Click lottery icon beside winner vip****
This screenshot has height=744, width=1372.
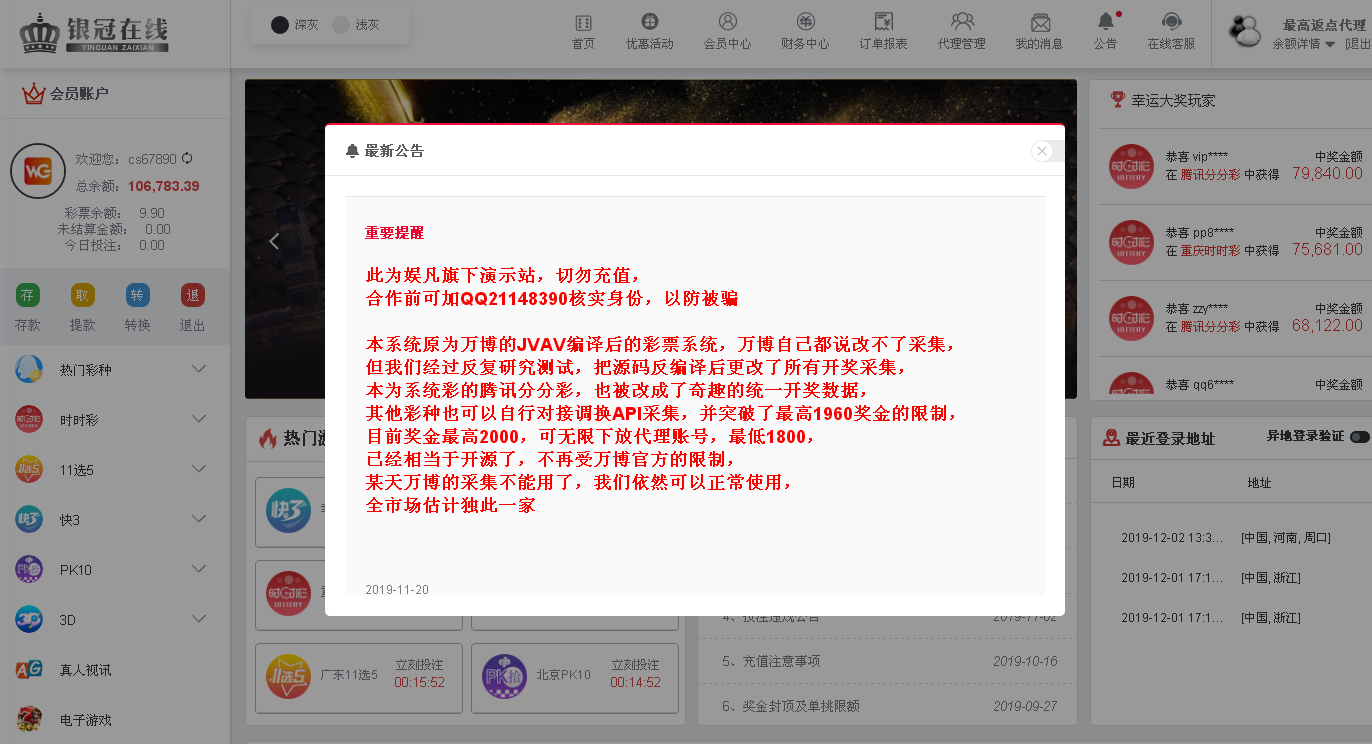(1131, 166)
